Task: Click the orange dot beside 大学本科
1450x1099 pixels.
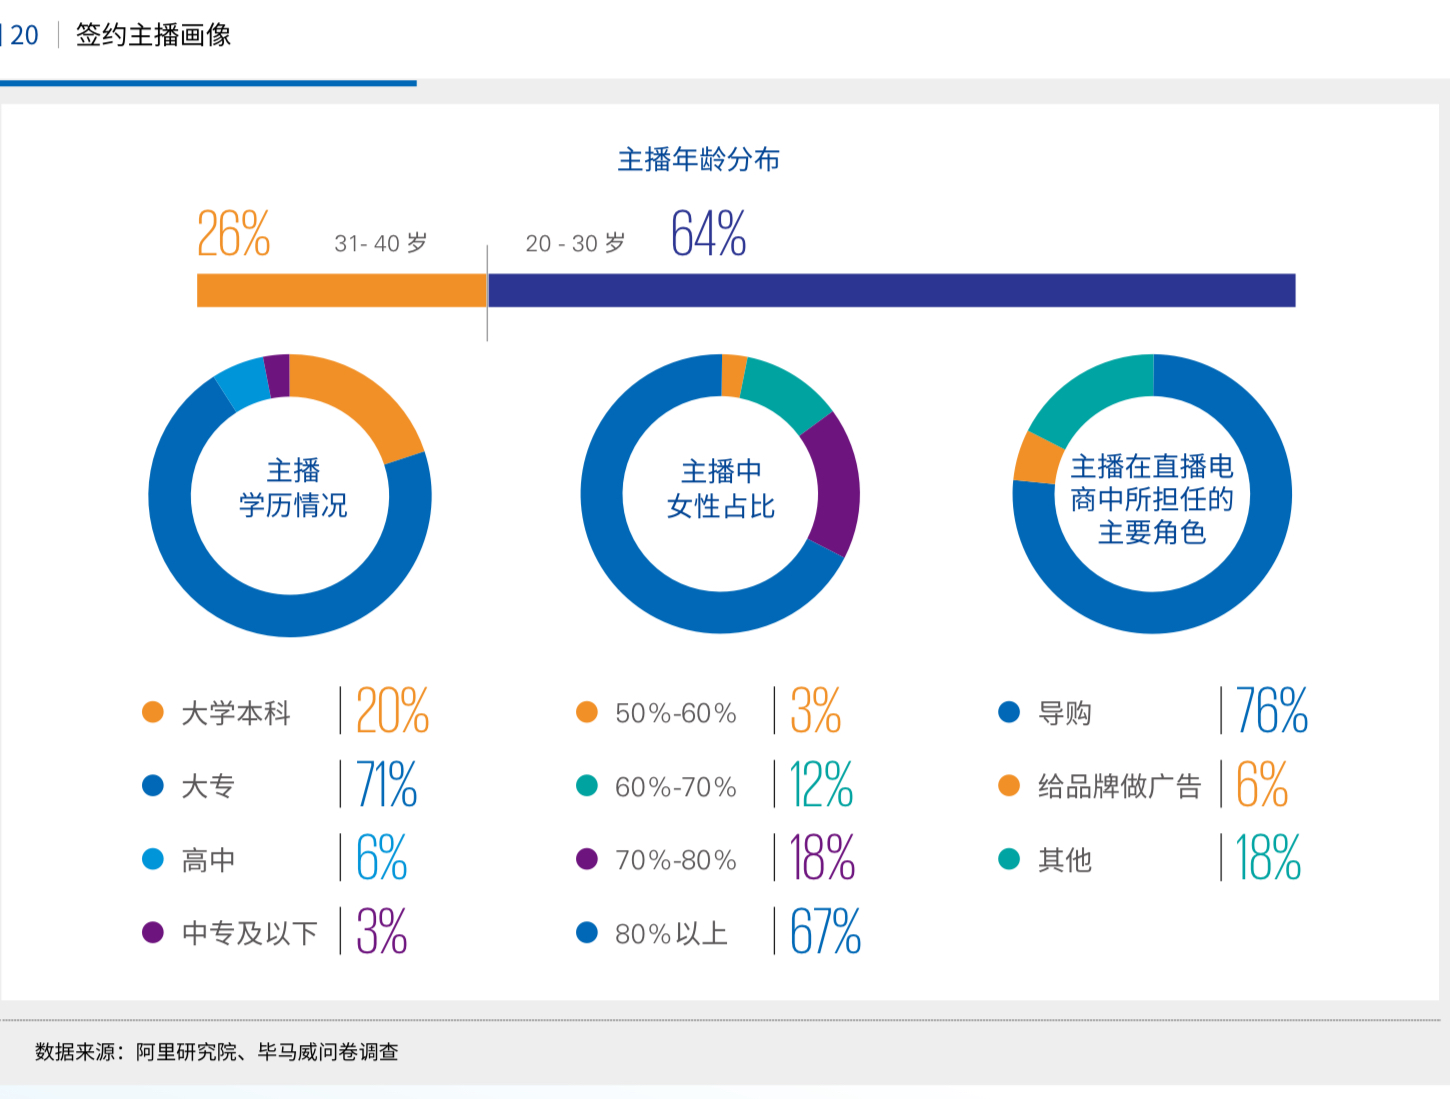Action: click(x=153, y=712)
